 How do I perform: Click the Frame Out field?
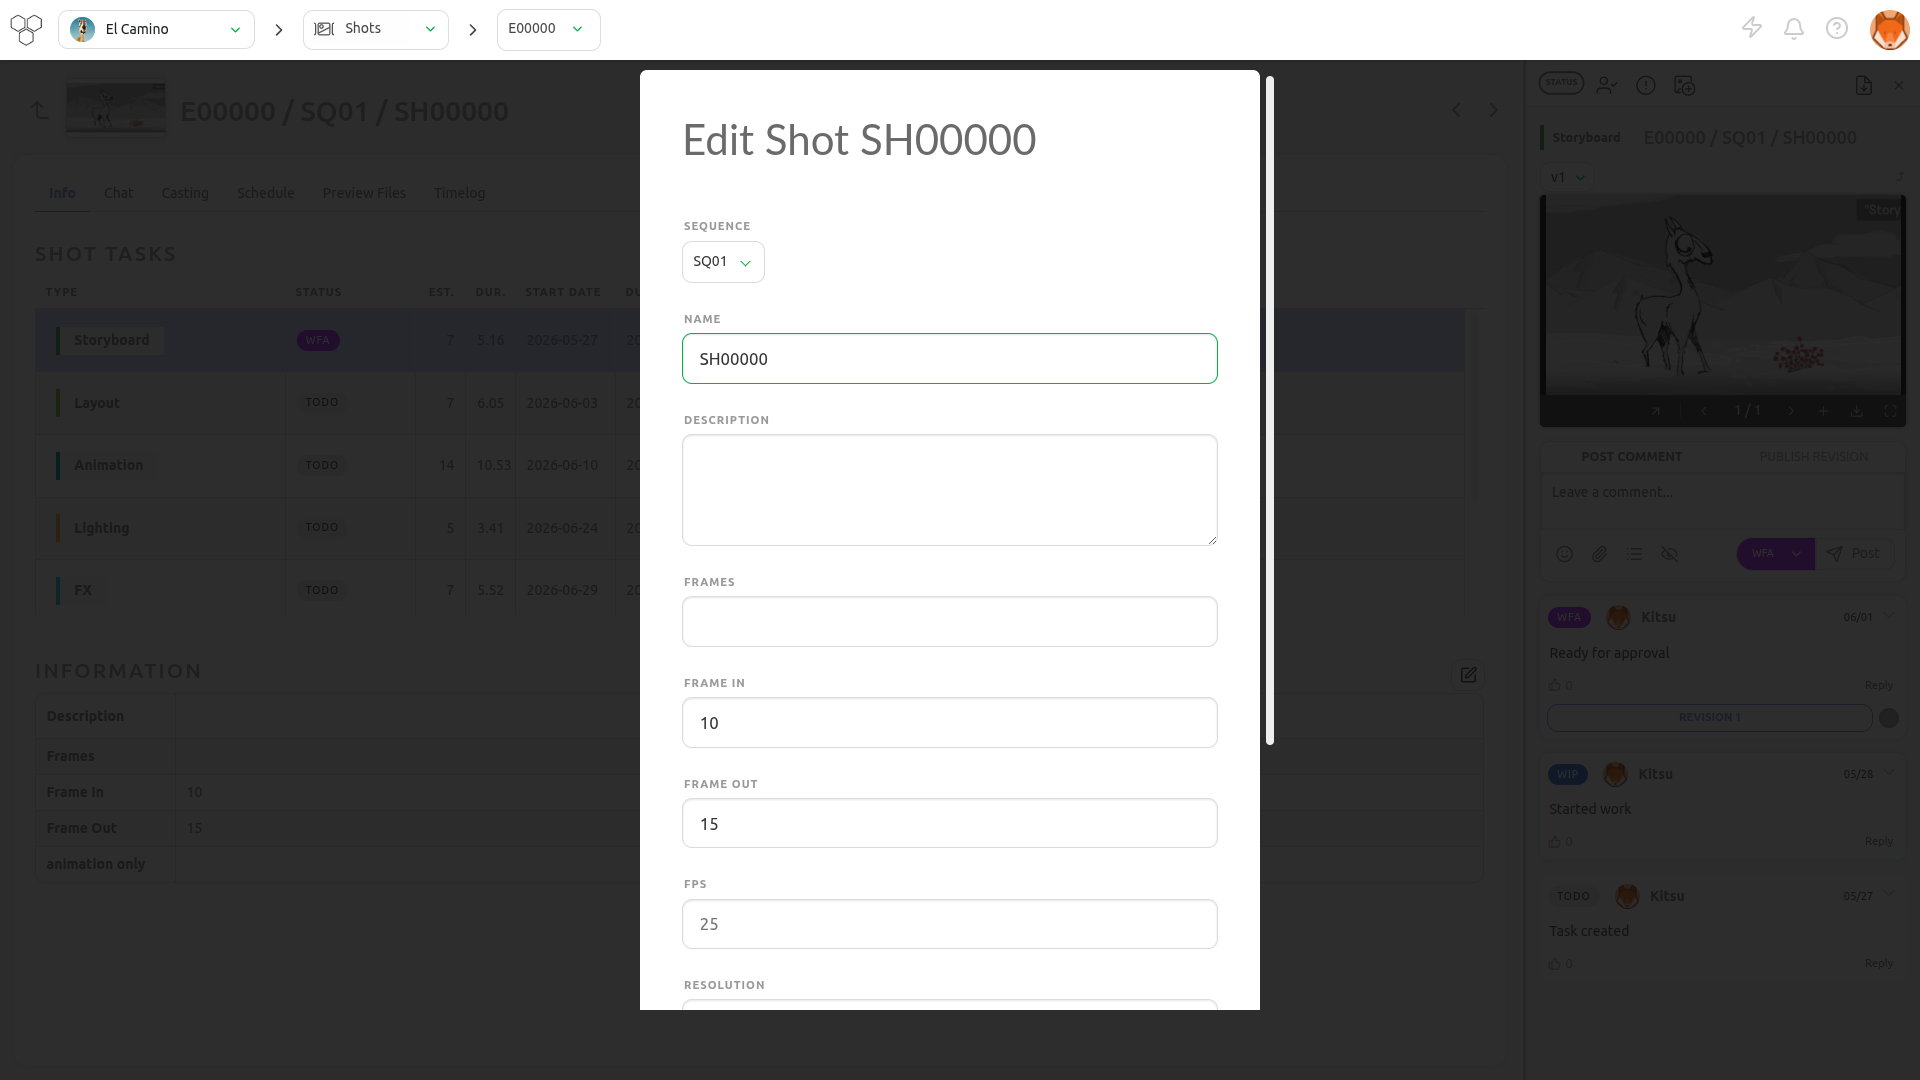[950, 823]
